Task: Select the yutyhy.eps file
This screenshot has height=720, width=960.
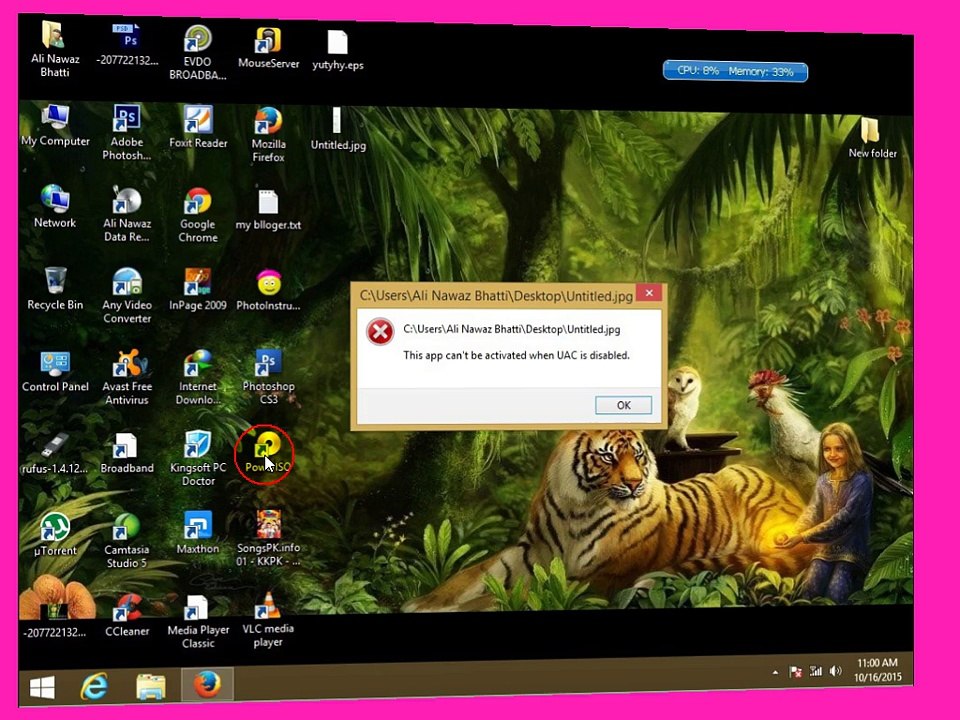Action: pyautogui.click(x=337, y=50)
